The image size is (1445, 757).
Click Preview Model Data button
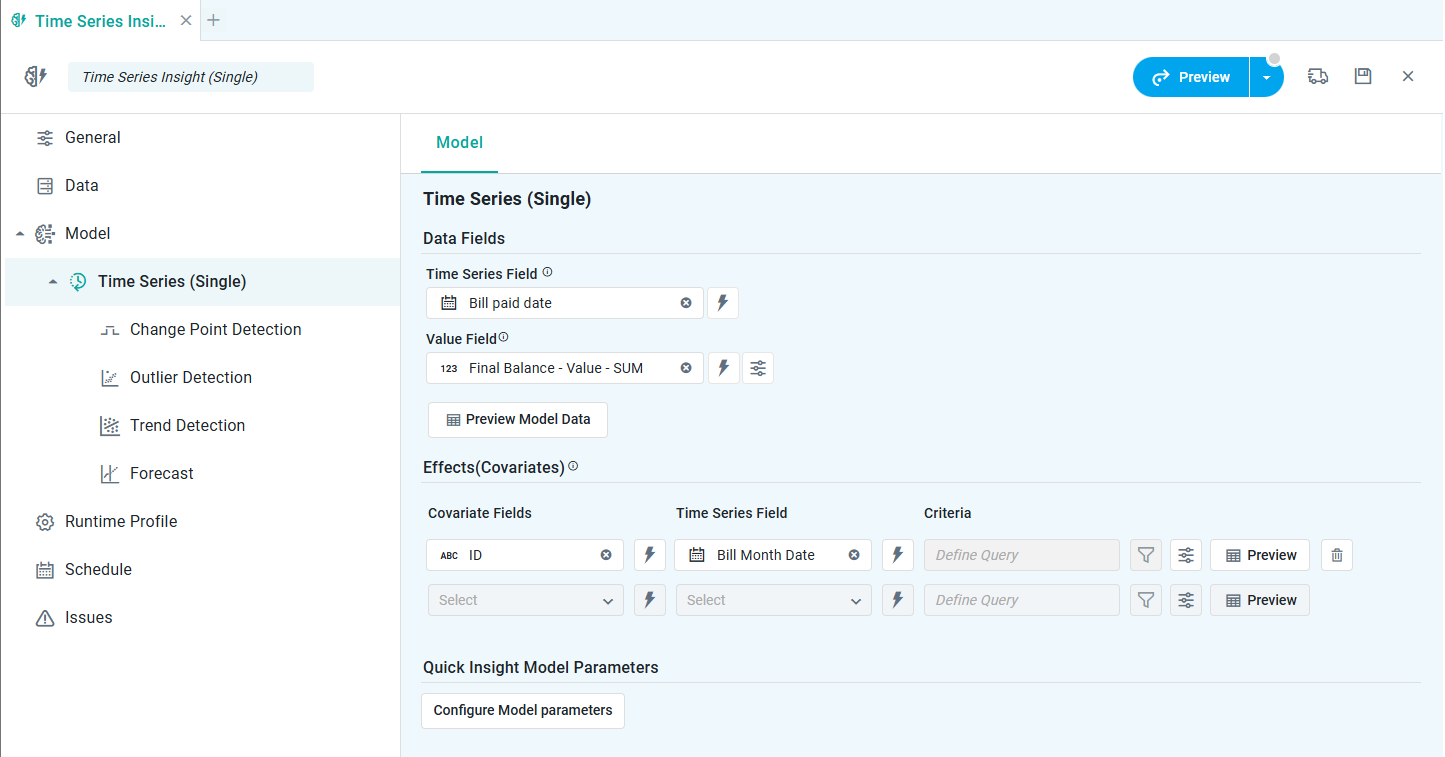(x=517, y=420)
